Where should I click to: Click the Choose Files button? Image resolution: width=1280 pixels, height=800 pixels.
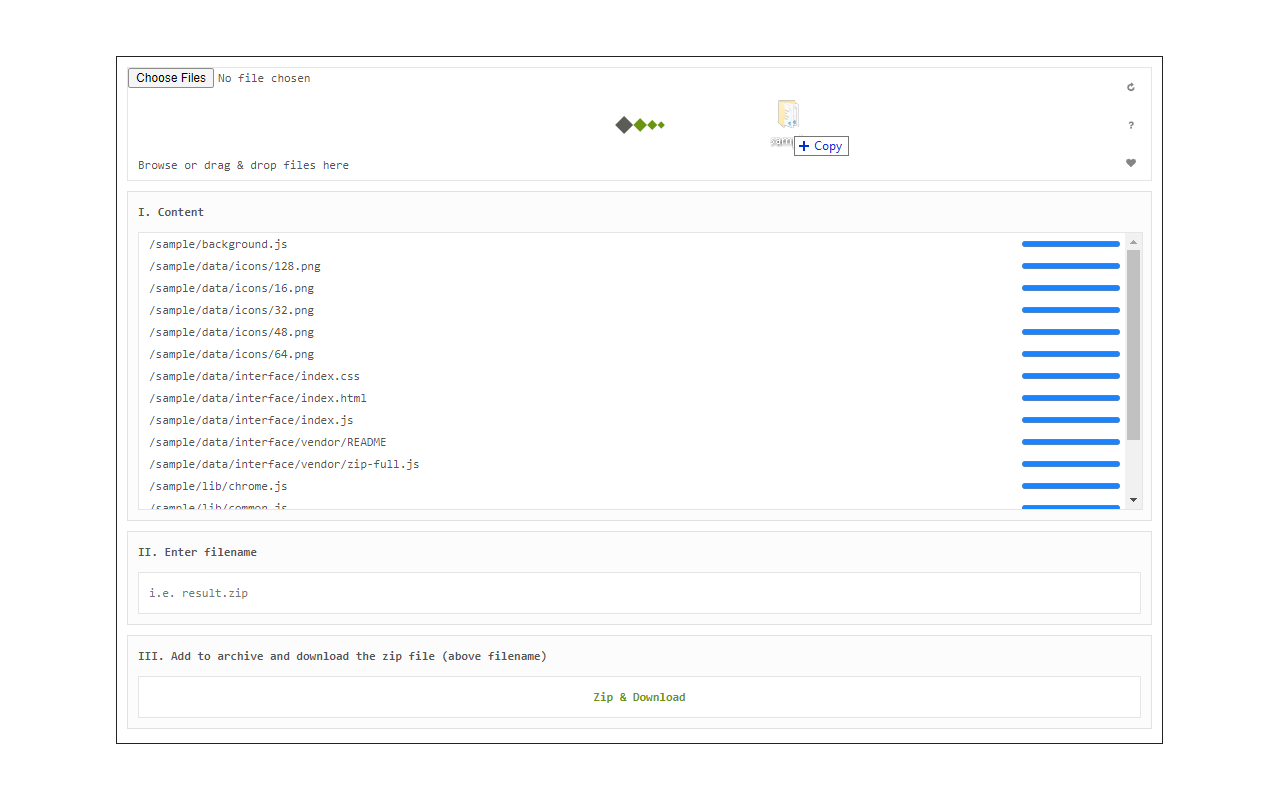pyautogui.click(x=171, y=78)
